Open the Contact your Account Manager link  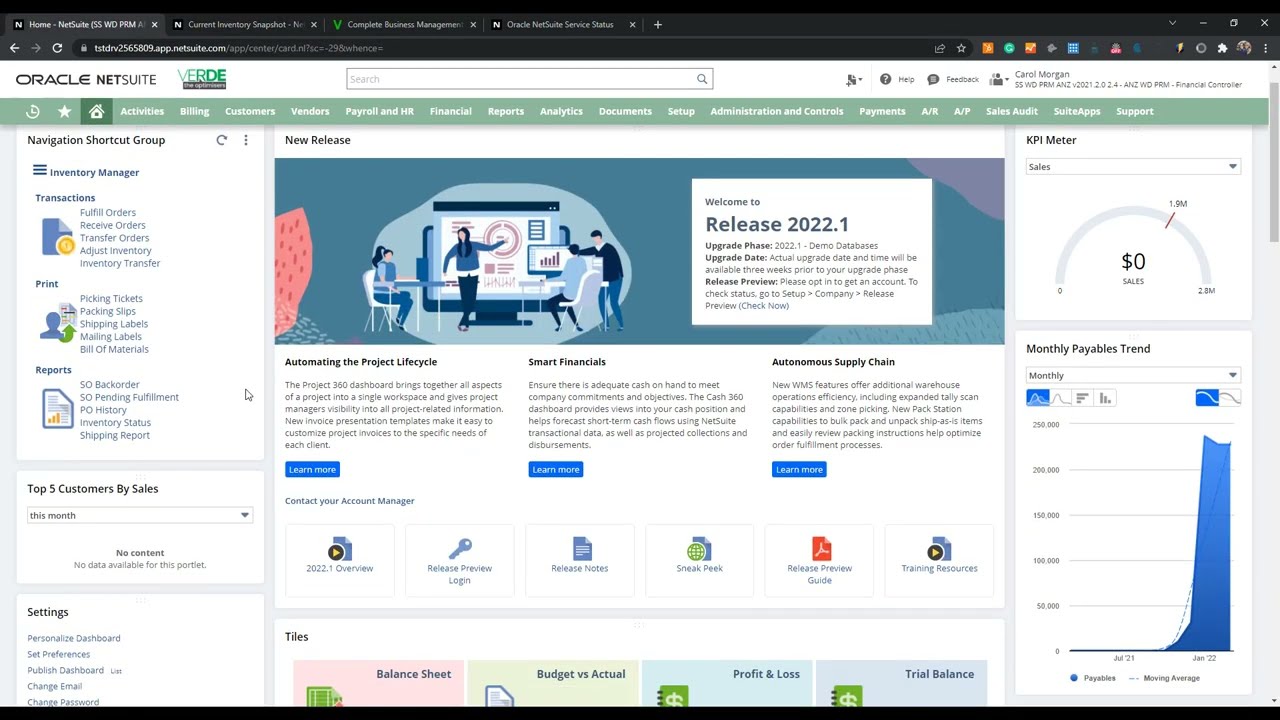point(349,501)
